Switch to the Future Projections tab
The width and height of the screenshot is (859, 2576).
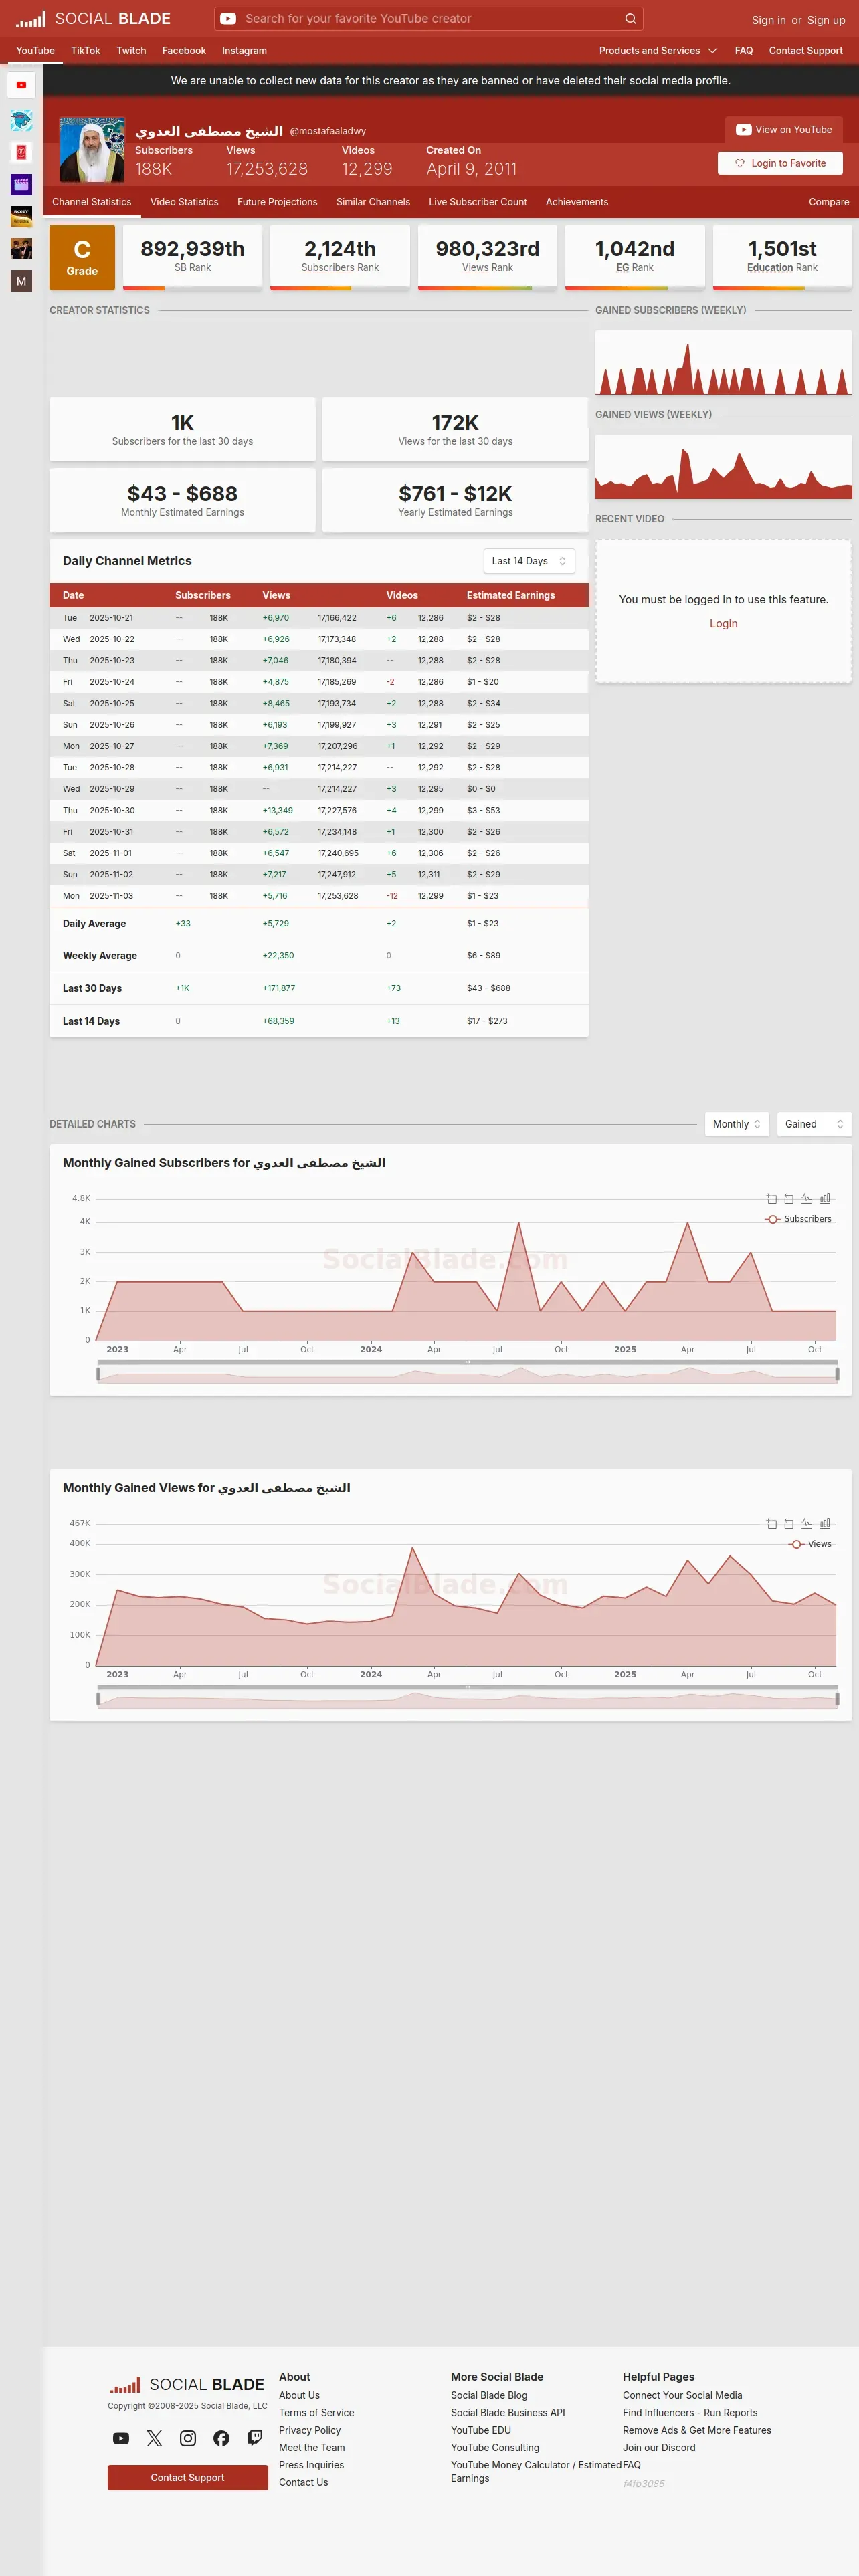click(x=277, y=202)
